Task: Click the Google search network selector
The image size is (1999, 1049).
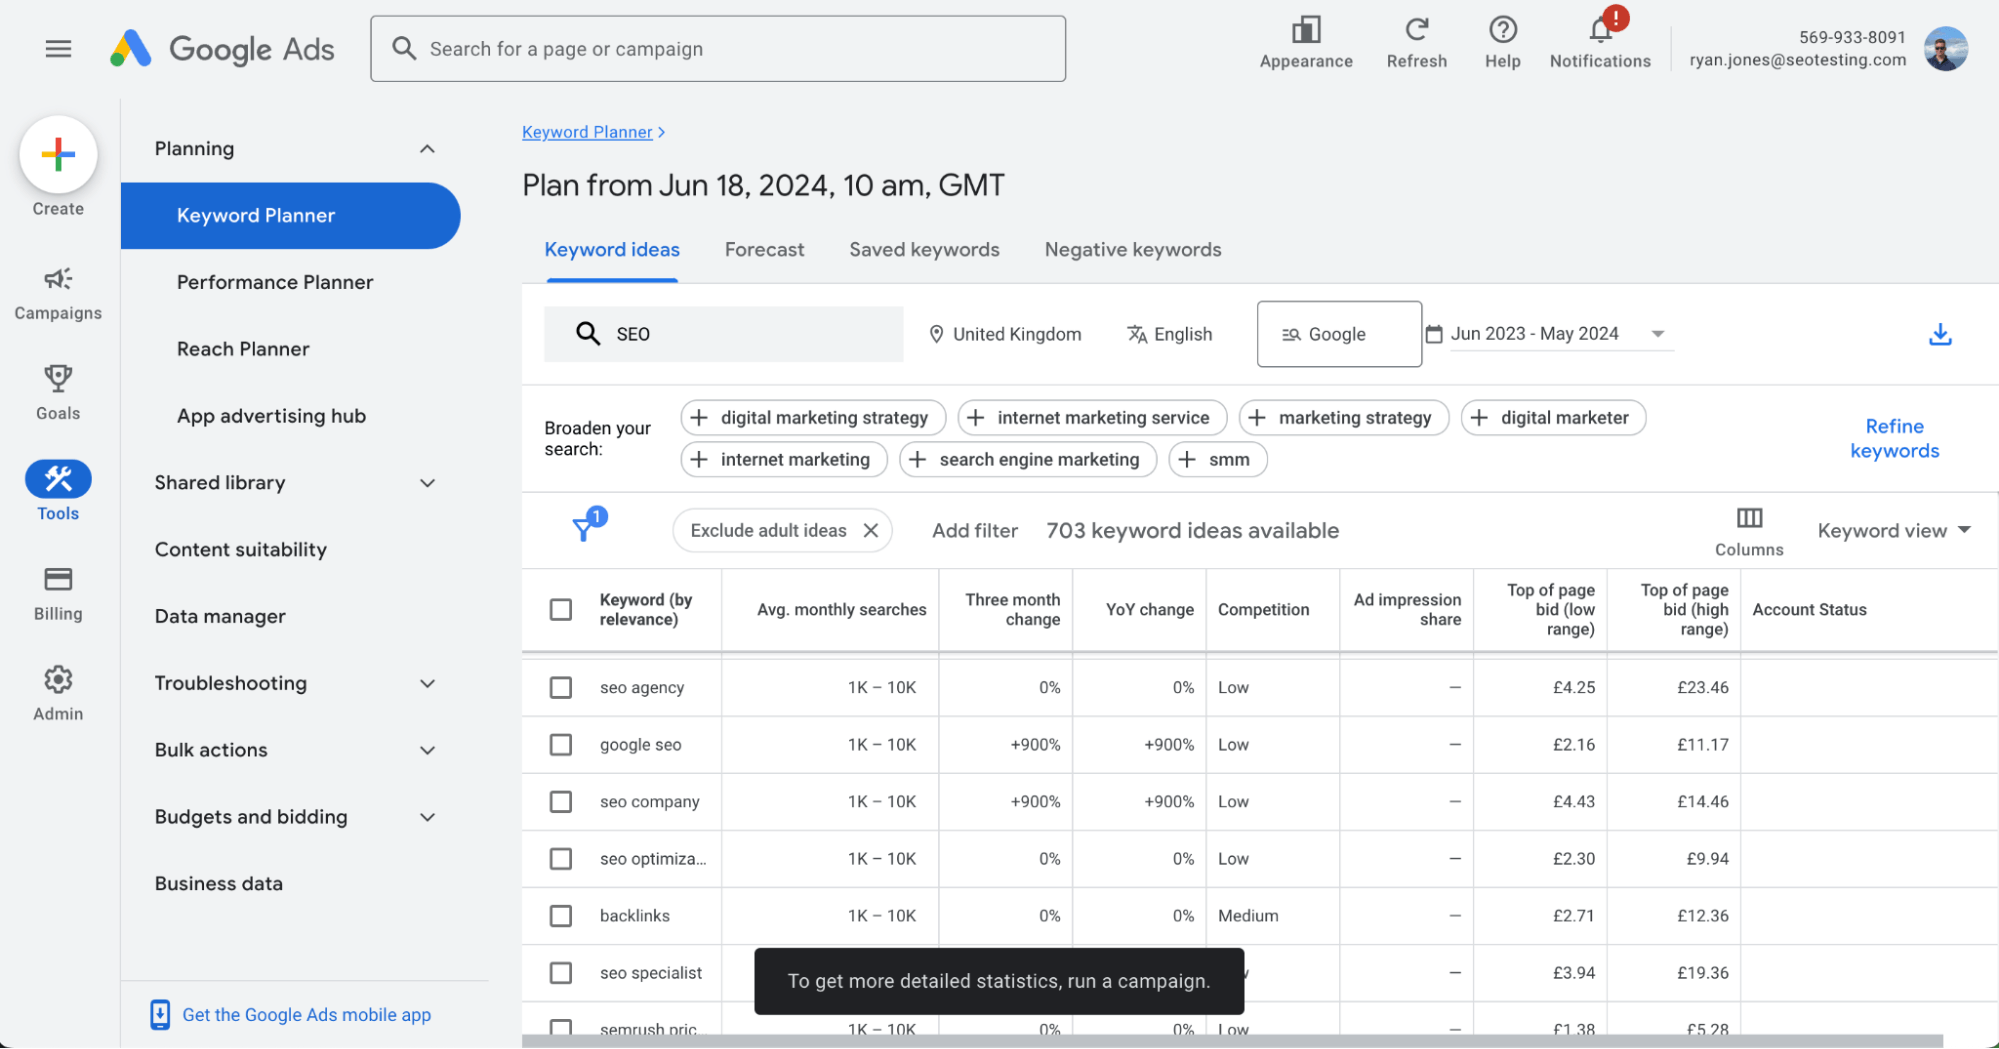Action: (x=1339, y=334)
